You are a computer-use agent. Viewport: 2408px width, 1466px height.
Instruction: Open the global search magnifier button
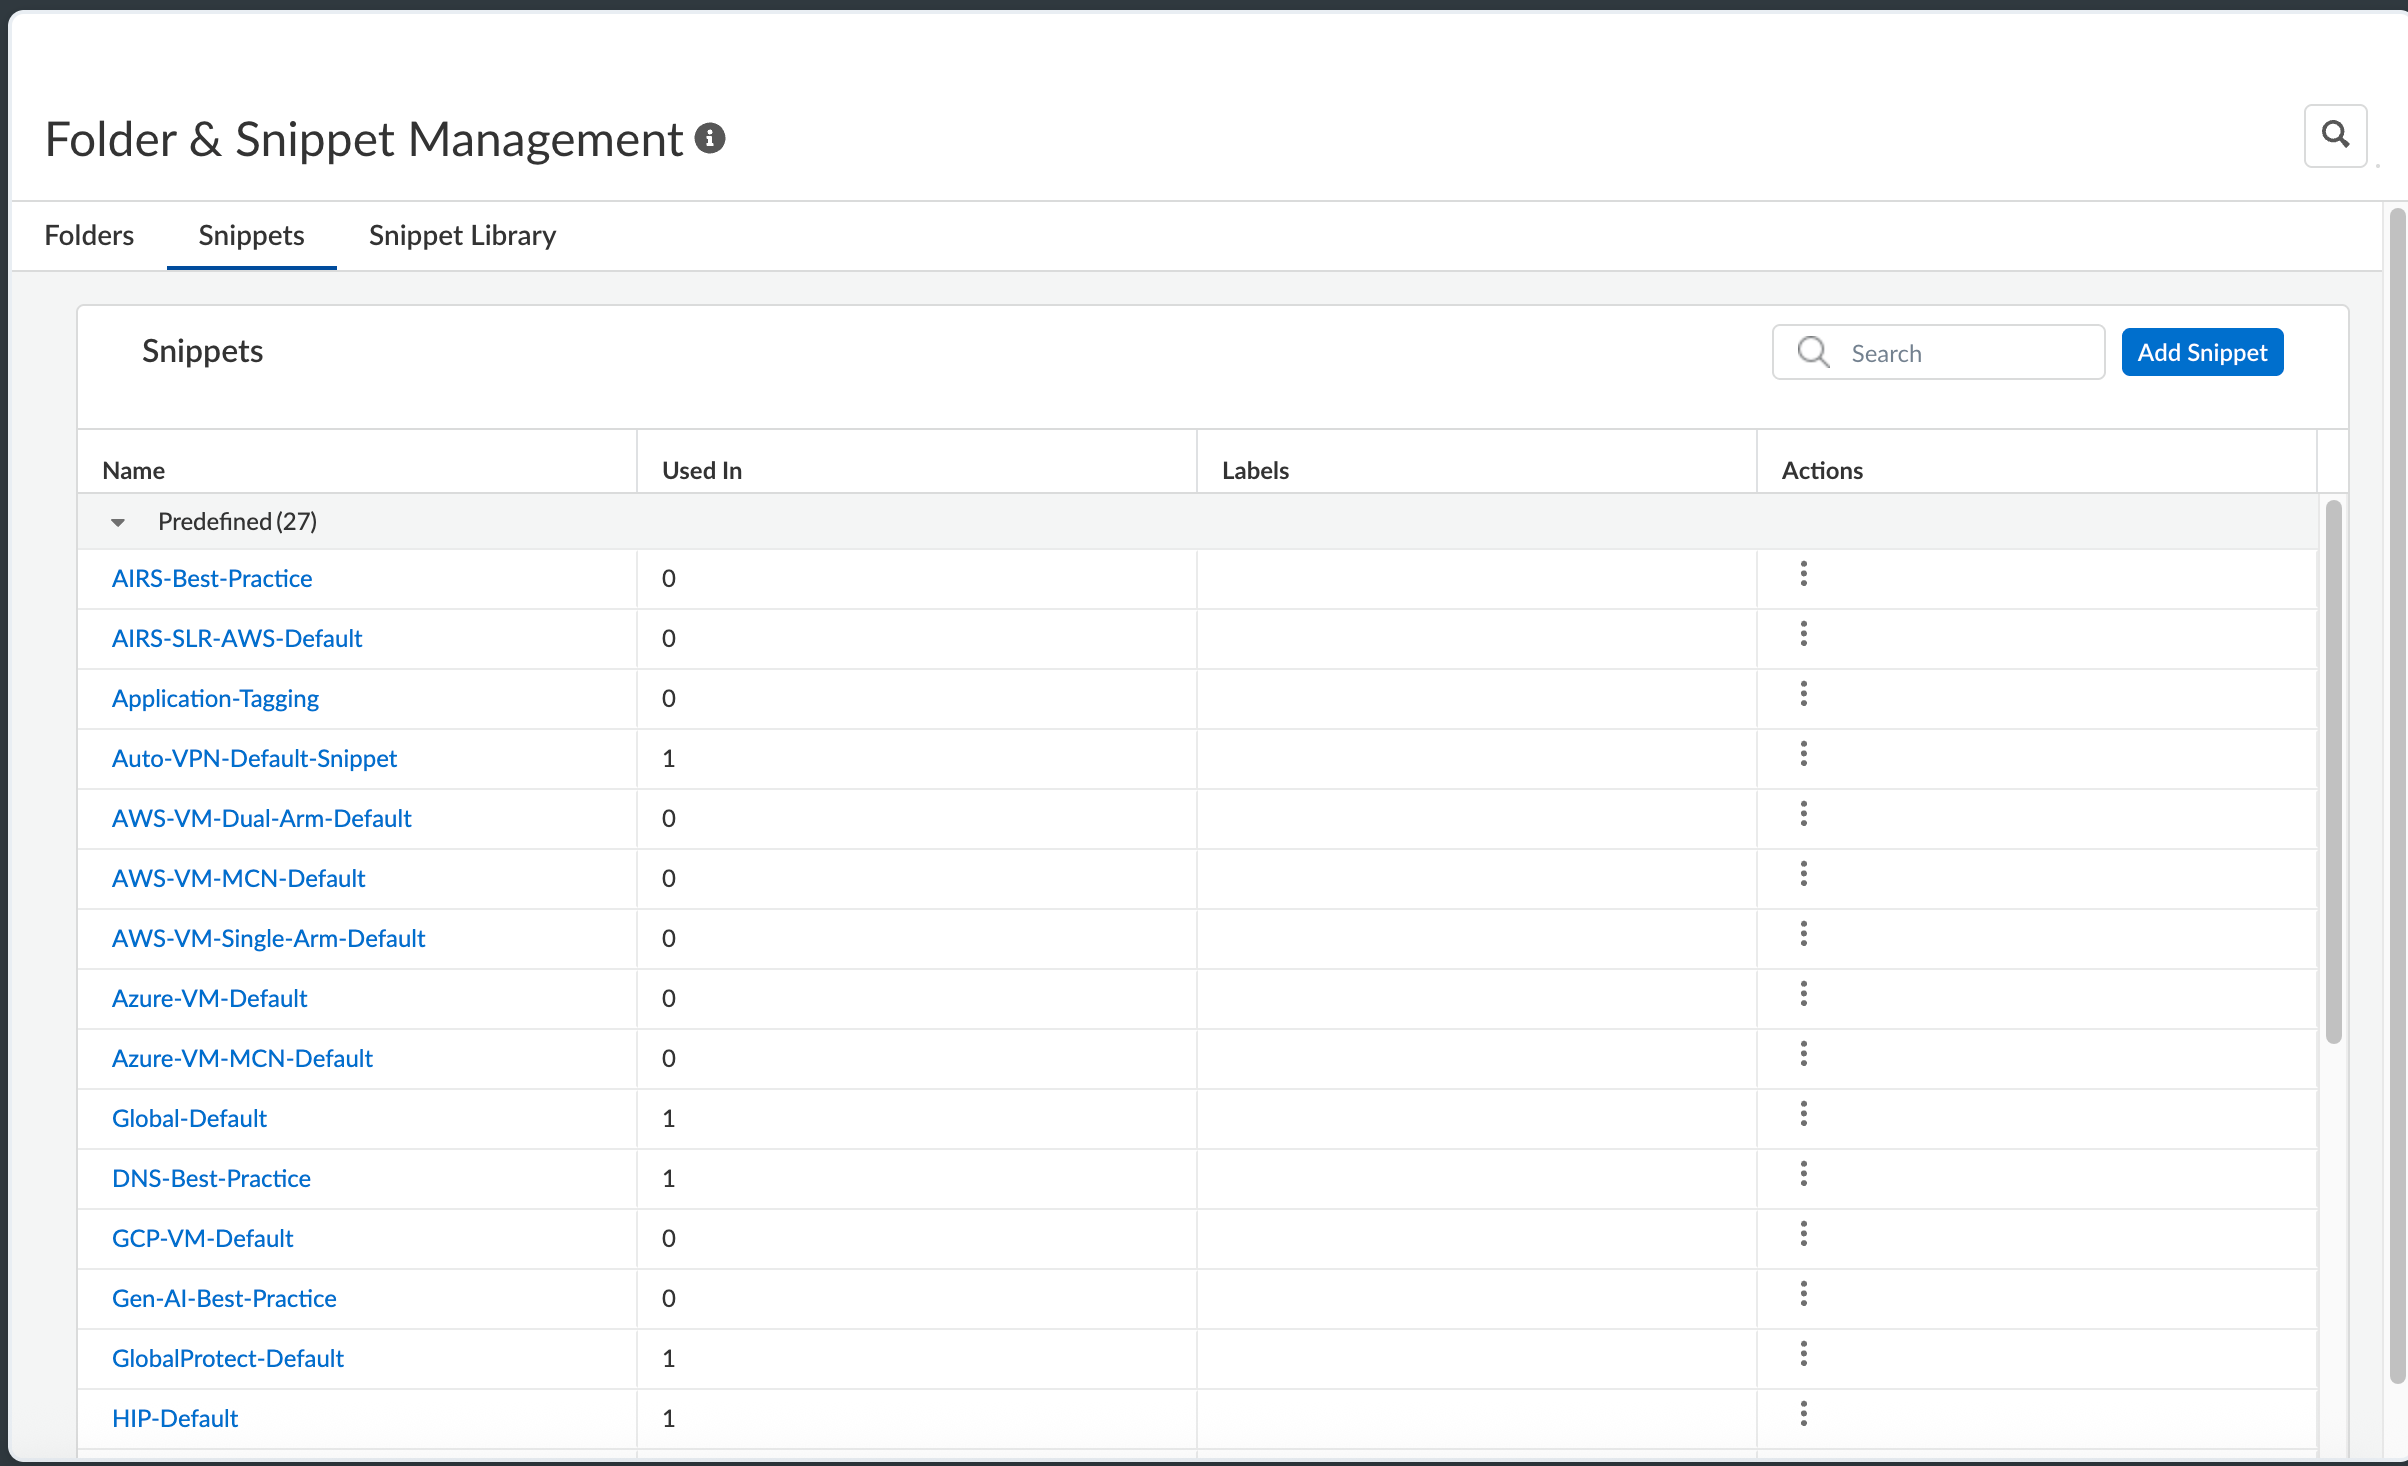[x=2335, y=135]
